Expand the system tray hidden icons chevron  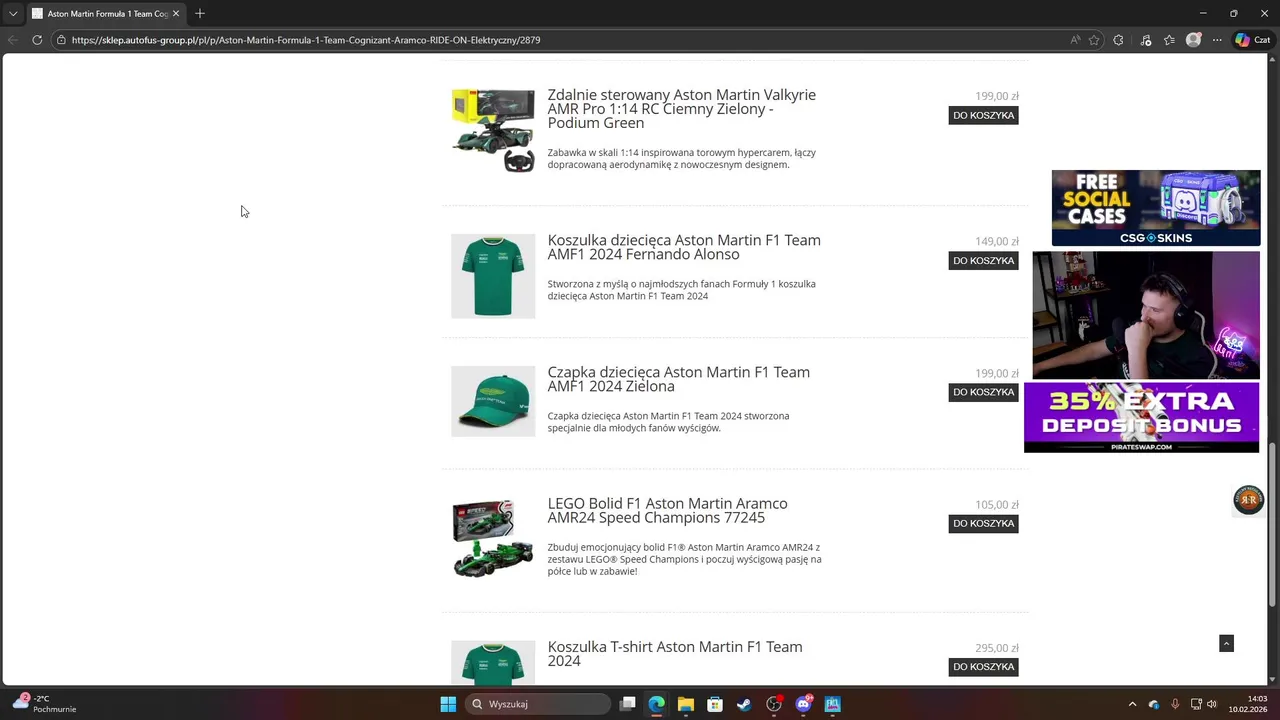coord(1132,704)
